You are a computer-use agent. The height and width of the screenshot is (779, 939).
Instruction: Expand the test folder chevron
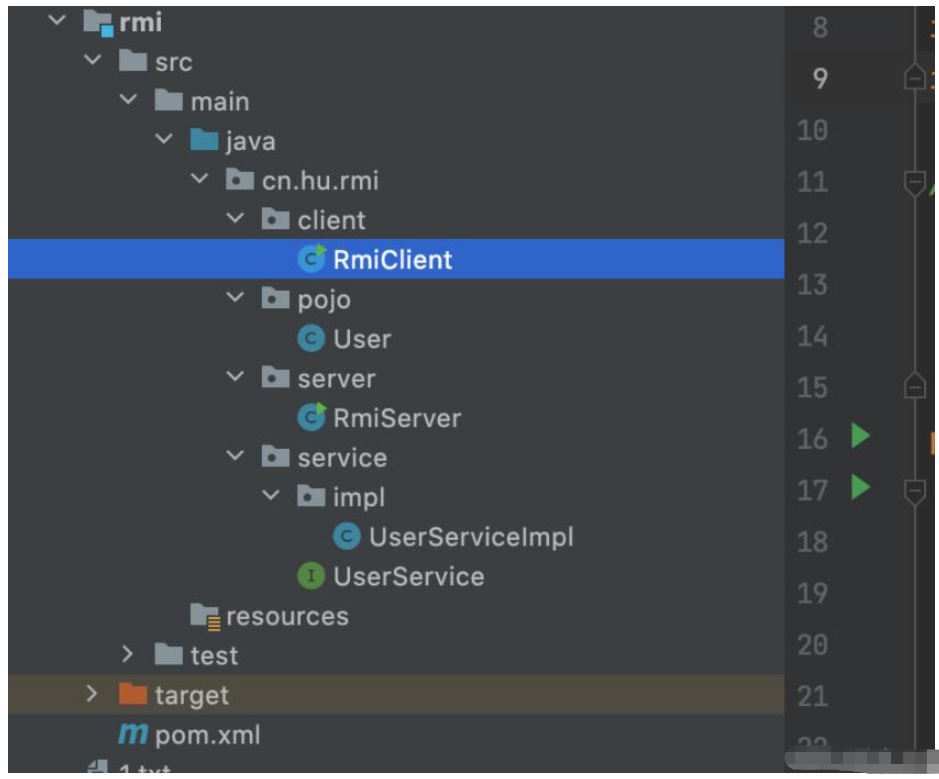click(x=127, y=654)
